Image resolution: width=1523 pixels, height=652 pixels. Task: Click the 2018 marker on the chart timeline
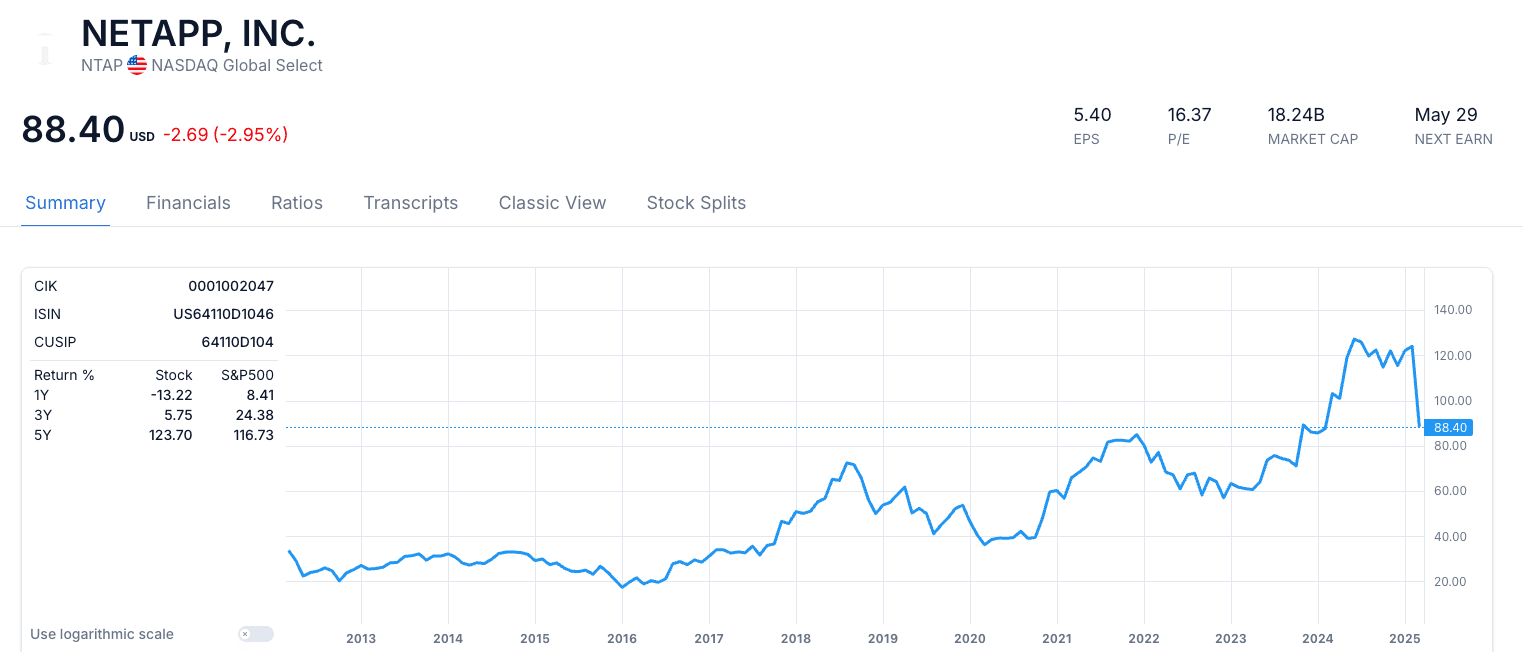point(796,638)
